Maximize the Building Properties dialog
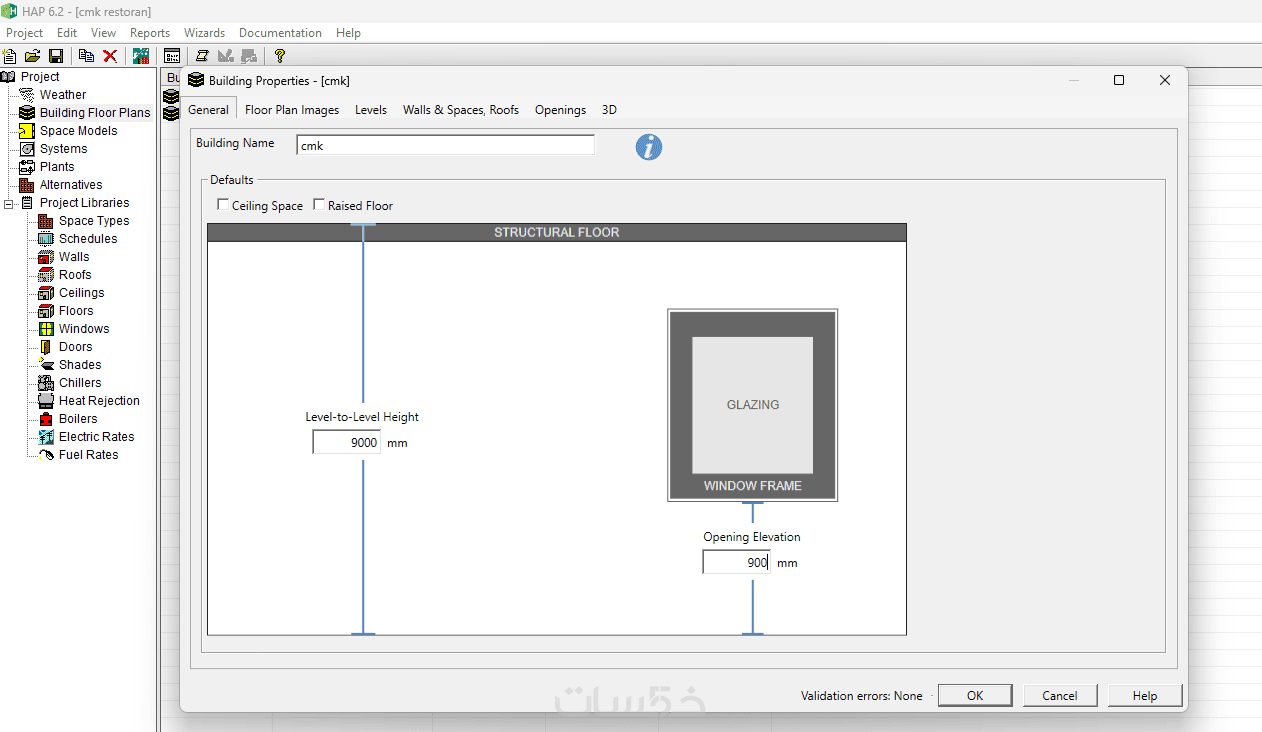Screen dimensions: 1262x732 pos(1119,80)
